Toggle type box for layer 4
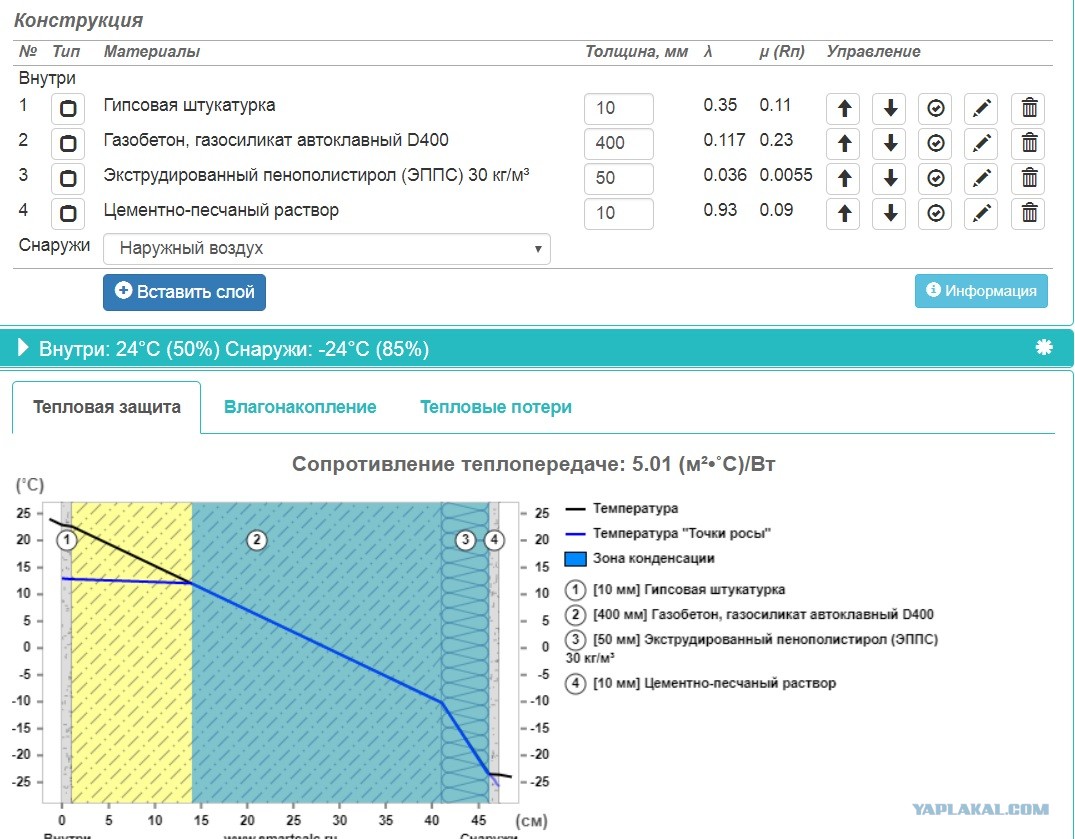The image size is (1075, 839). (68, 213)
